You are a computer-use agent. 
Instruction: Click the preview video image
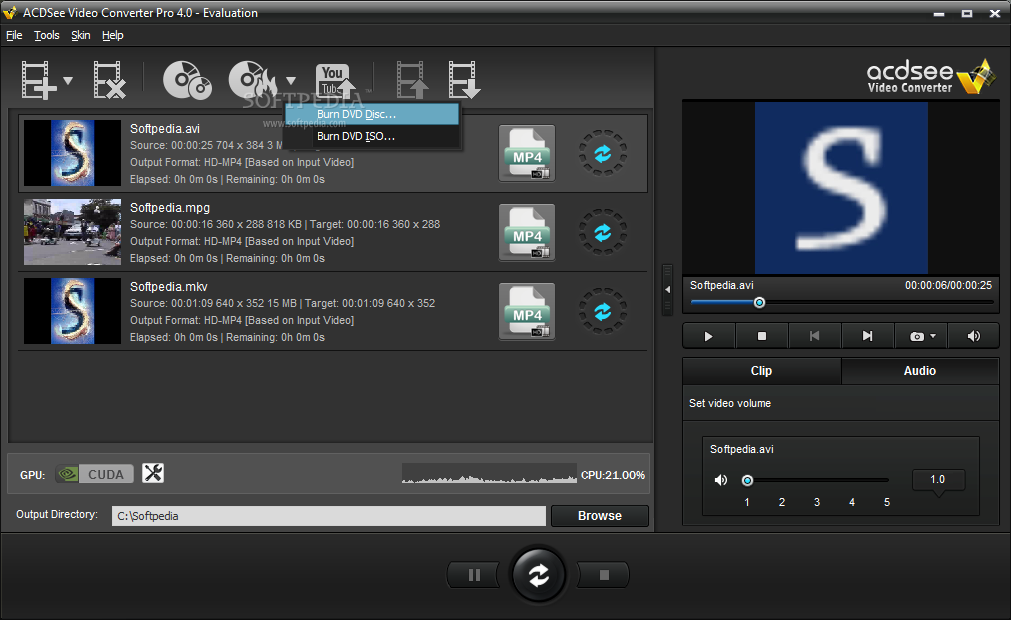pyautogui.click(x=841, y=188)
